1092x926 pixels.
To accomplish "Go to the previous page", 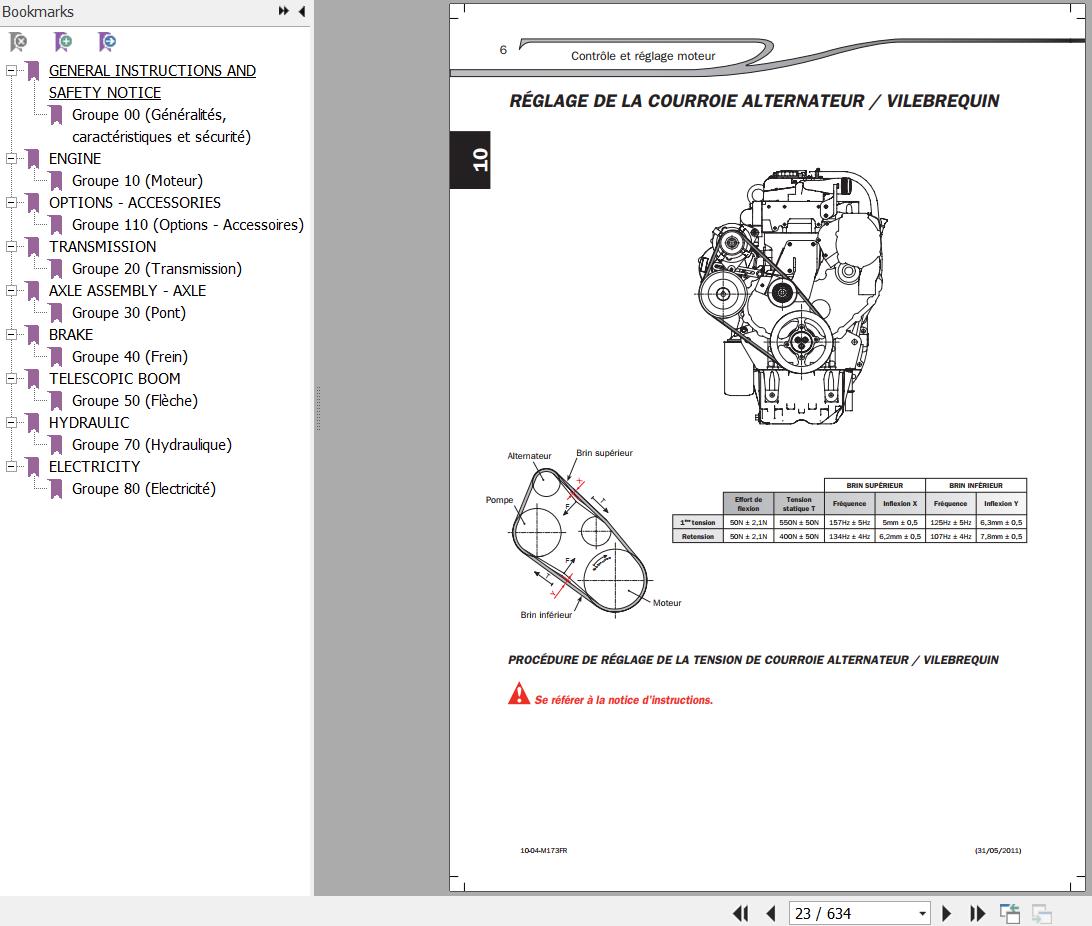I will click(771, 913).
